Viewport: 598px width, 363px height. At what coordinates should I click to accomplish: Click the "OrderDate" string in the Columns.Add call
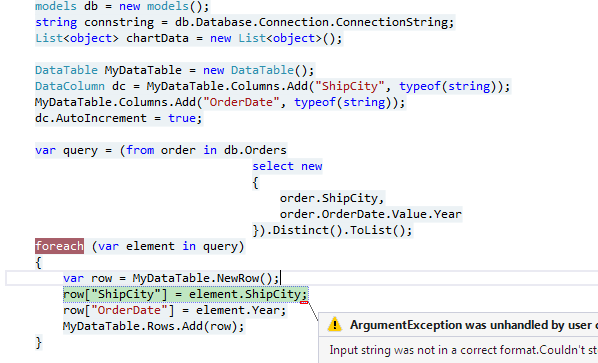(x=241, y=102)
